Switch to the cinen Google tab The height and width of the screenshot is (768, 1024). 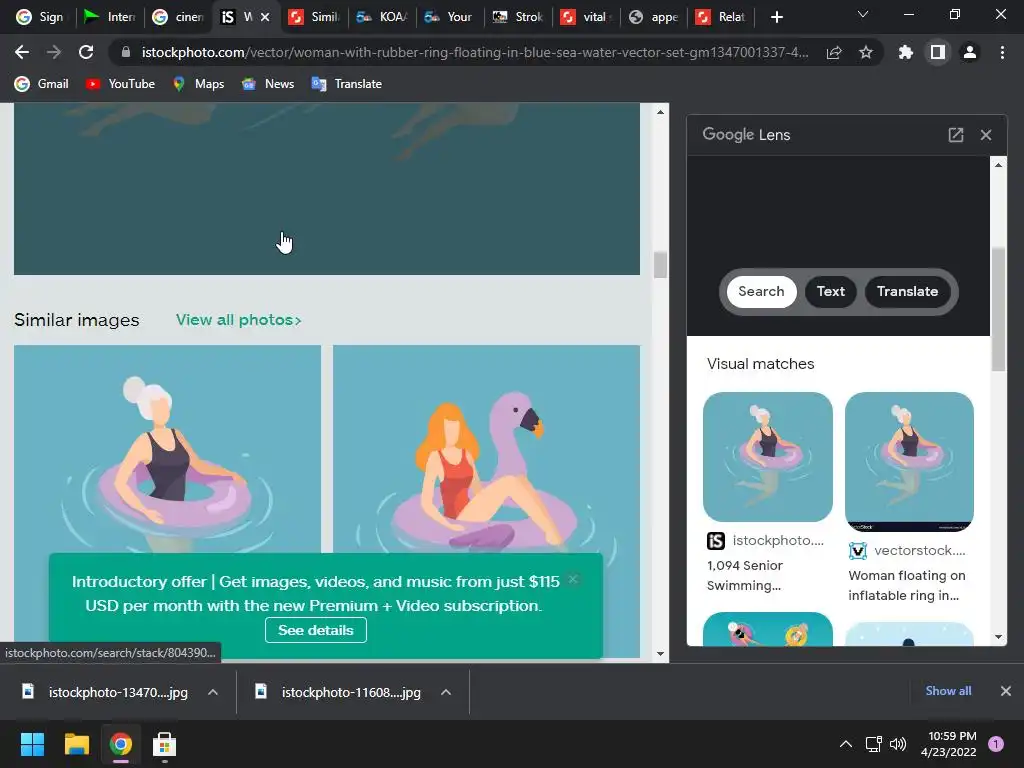click(178, 17)
